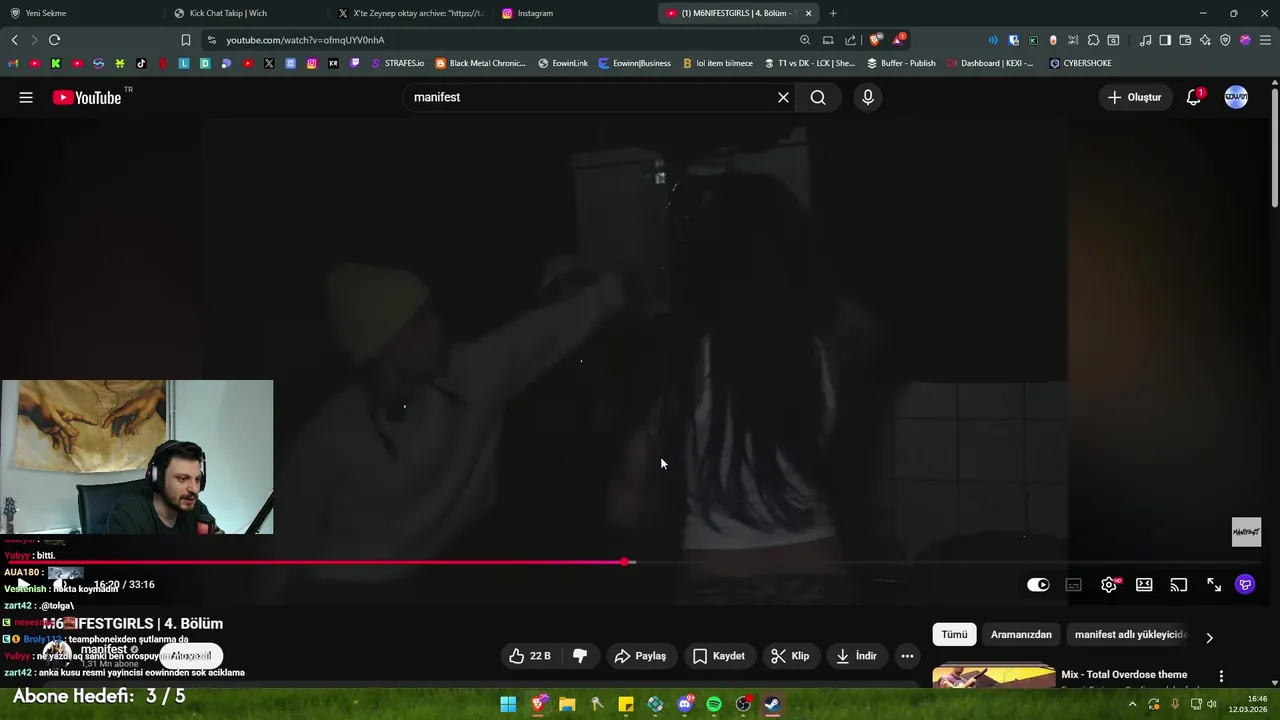This screenshot has width=1280, height=720.
Task: Like the video with 22 B likes
Action: [x=530, y=656]
